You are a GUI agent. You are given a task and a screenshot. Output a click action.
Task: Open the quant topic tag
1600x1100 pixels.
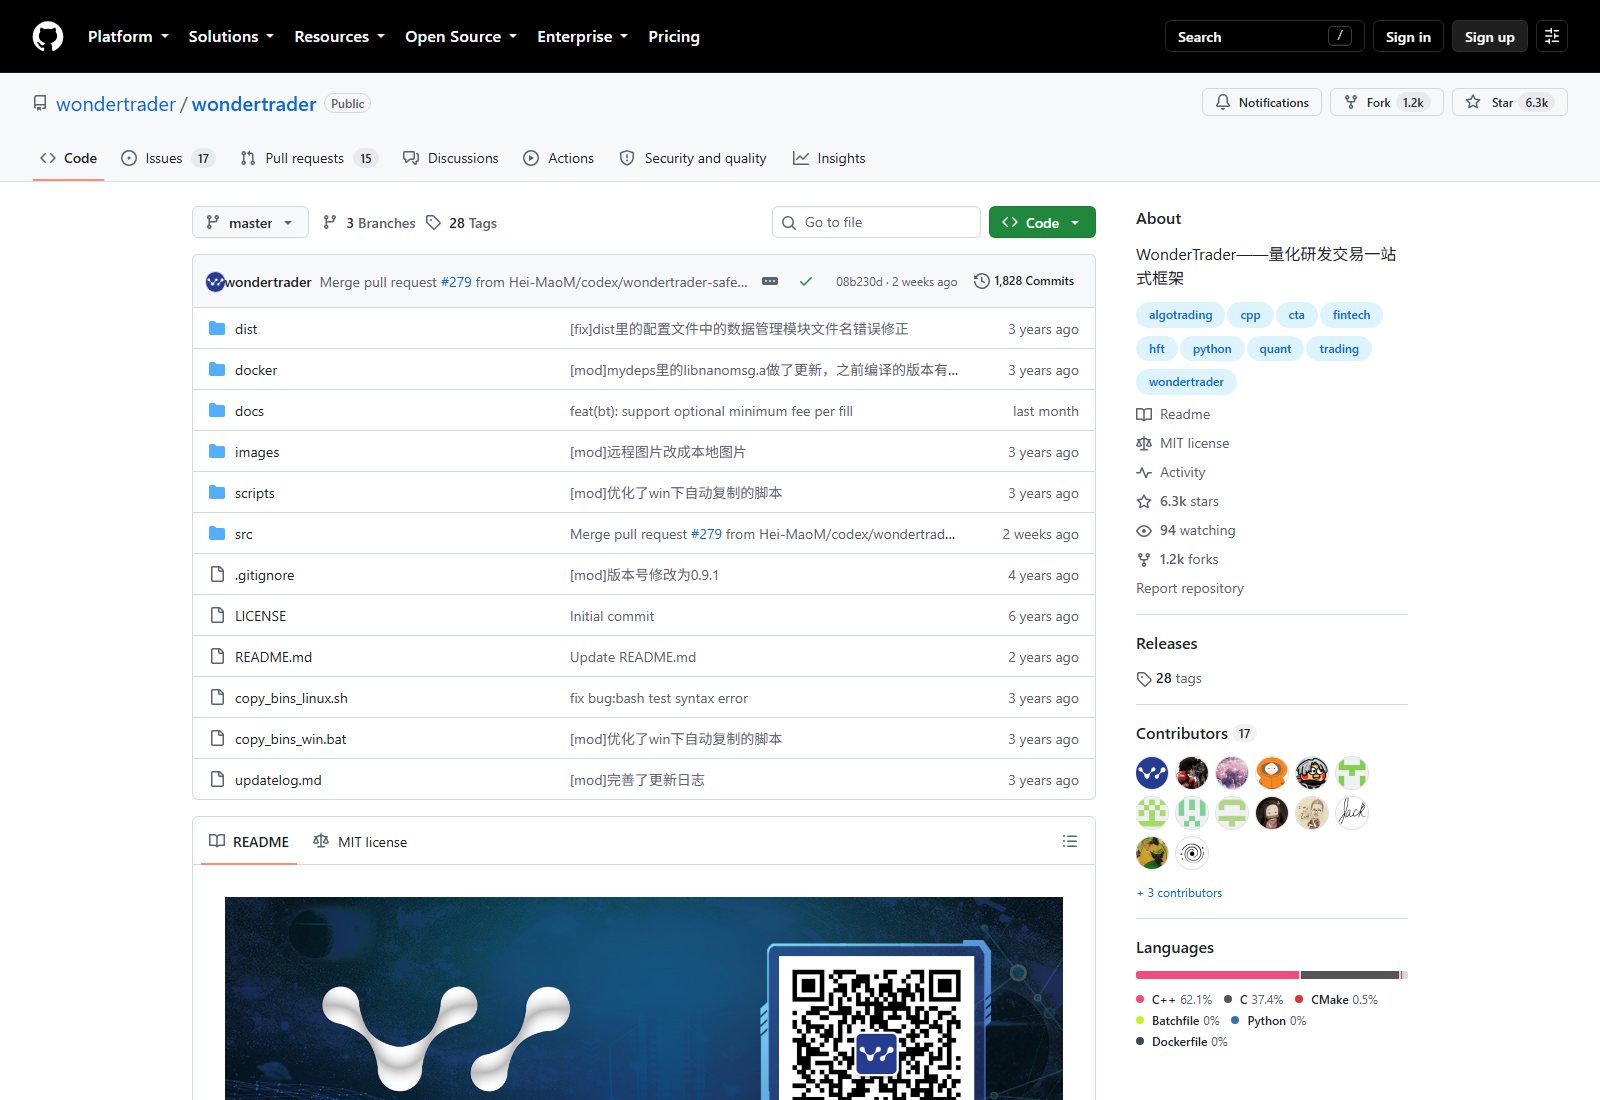click(1275, 349)
